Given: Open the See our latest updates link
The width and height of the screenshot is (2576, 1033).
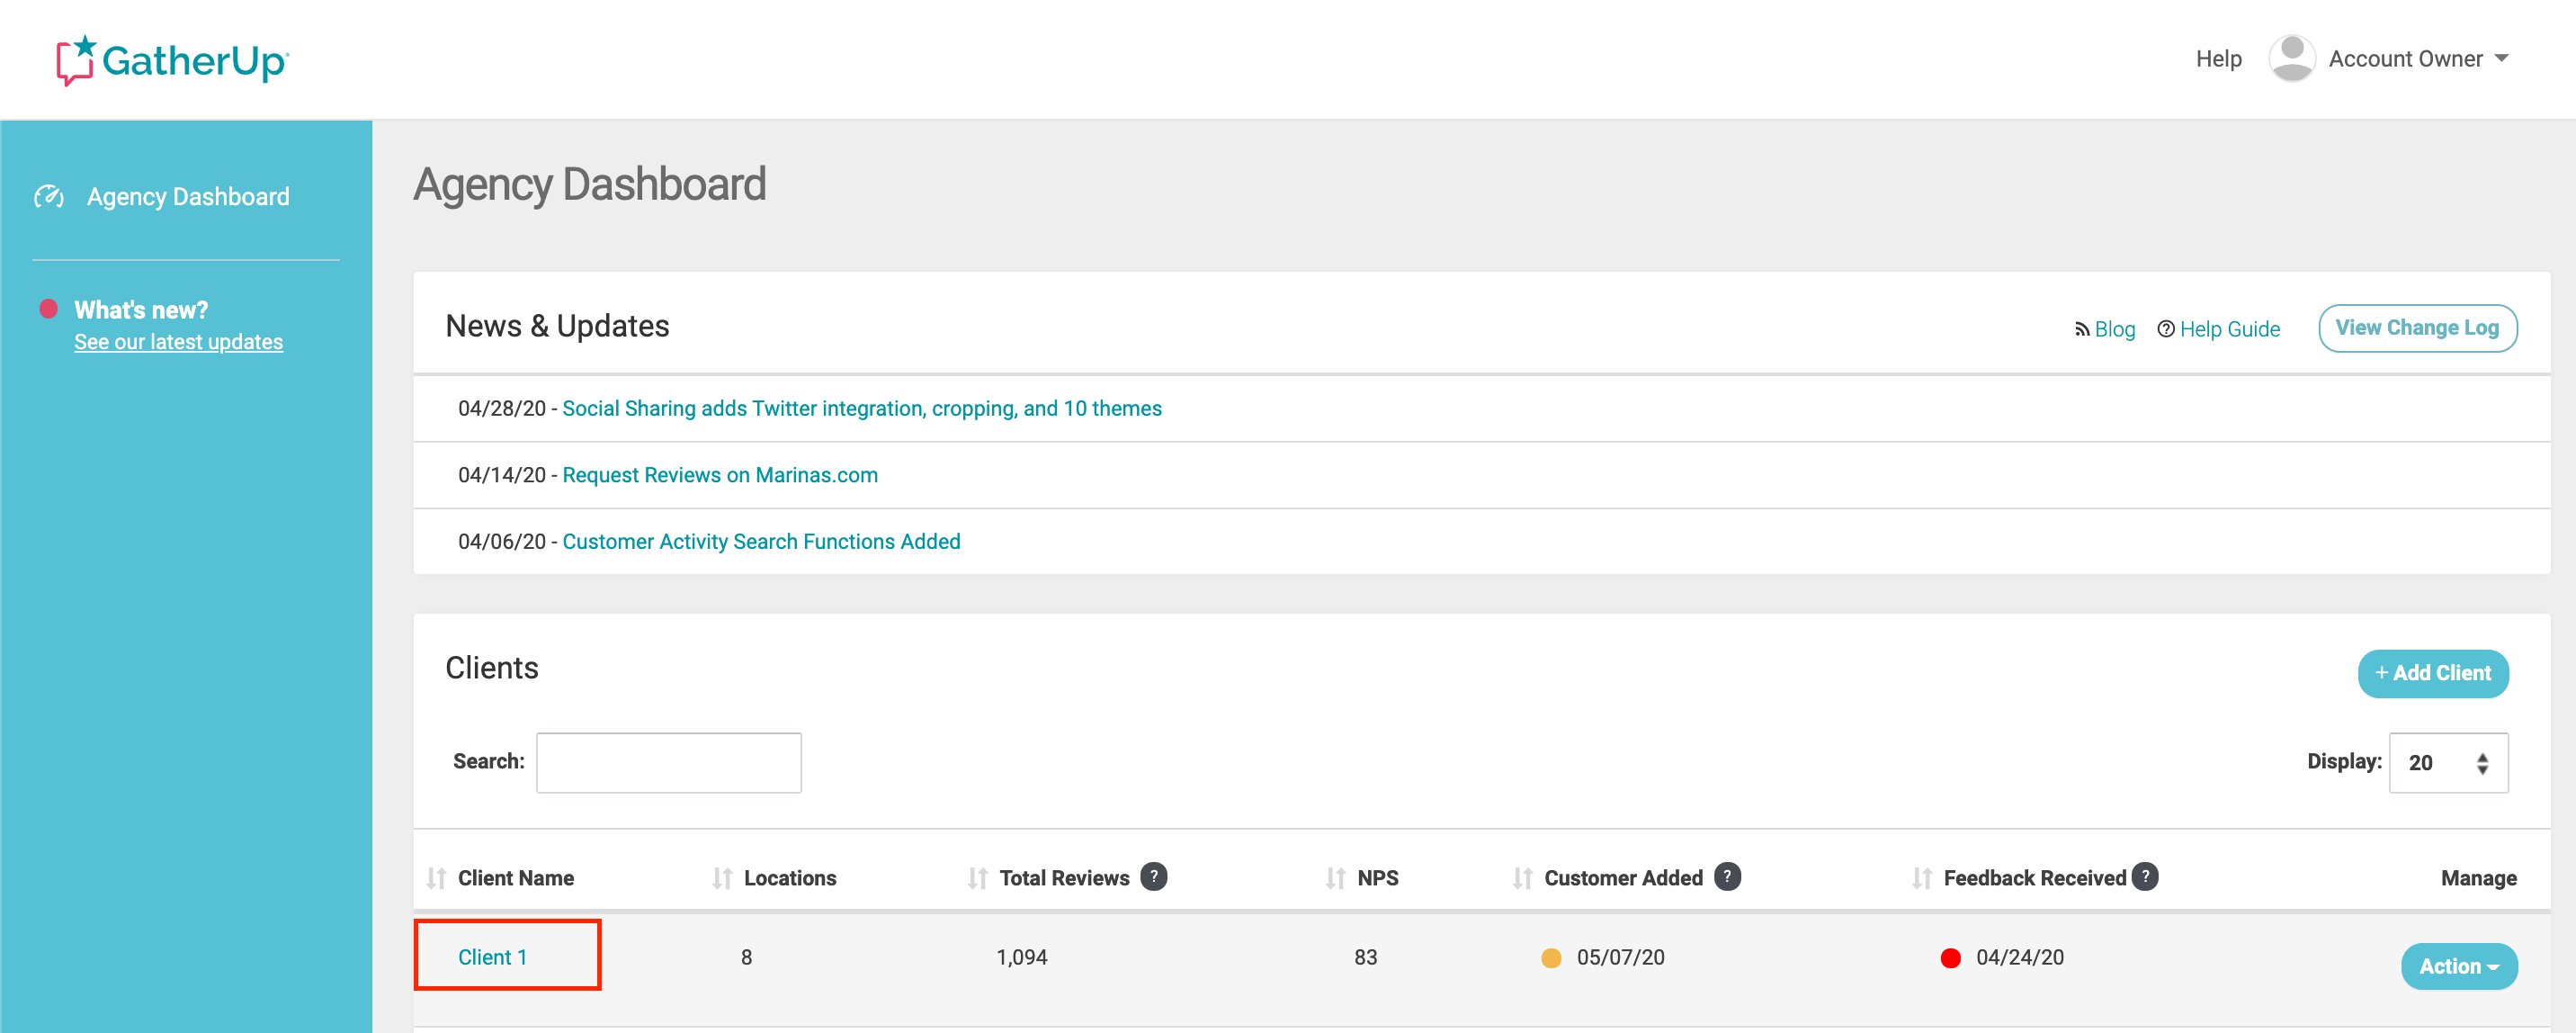Looking at the screenshot, I should coord(179,341).
